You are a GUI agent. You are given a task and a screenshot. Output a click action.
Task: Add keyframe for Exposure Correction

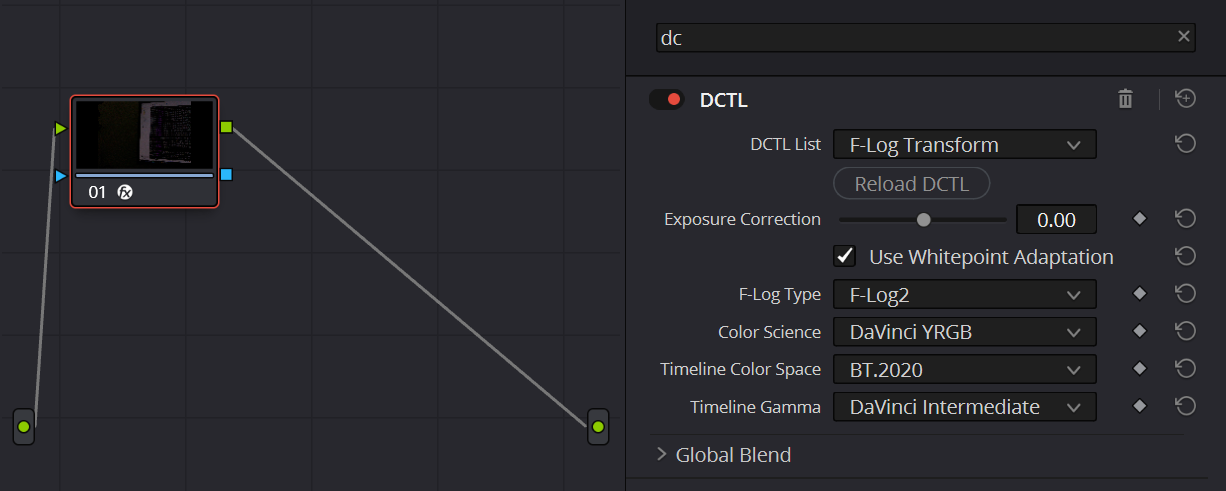click(1139, 219)
